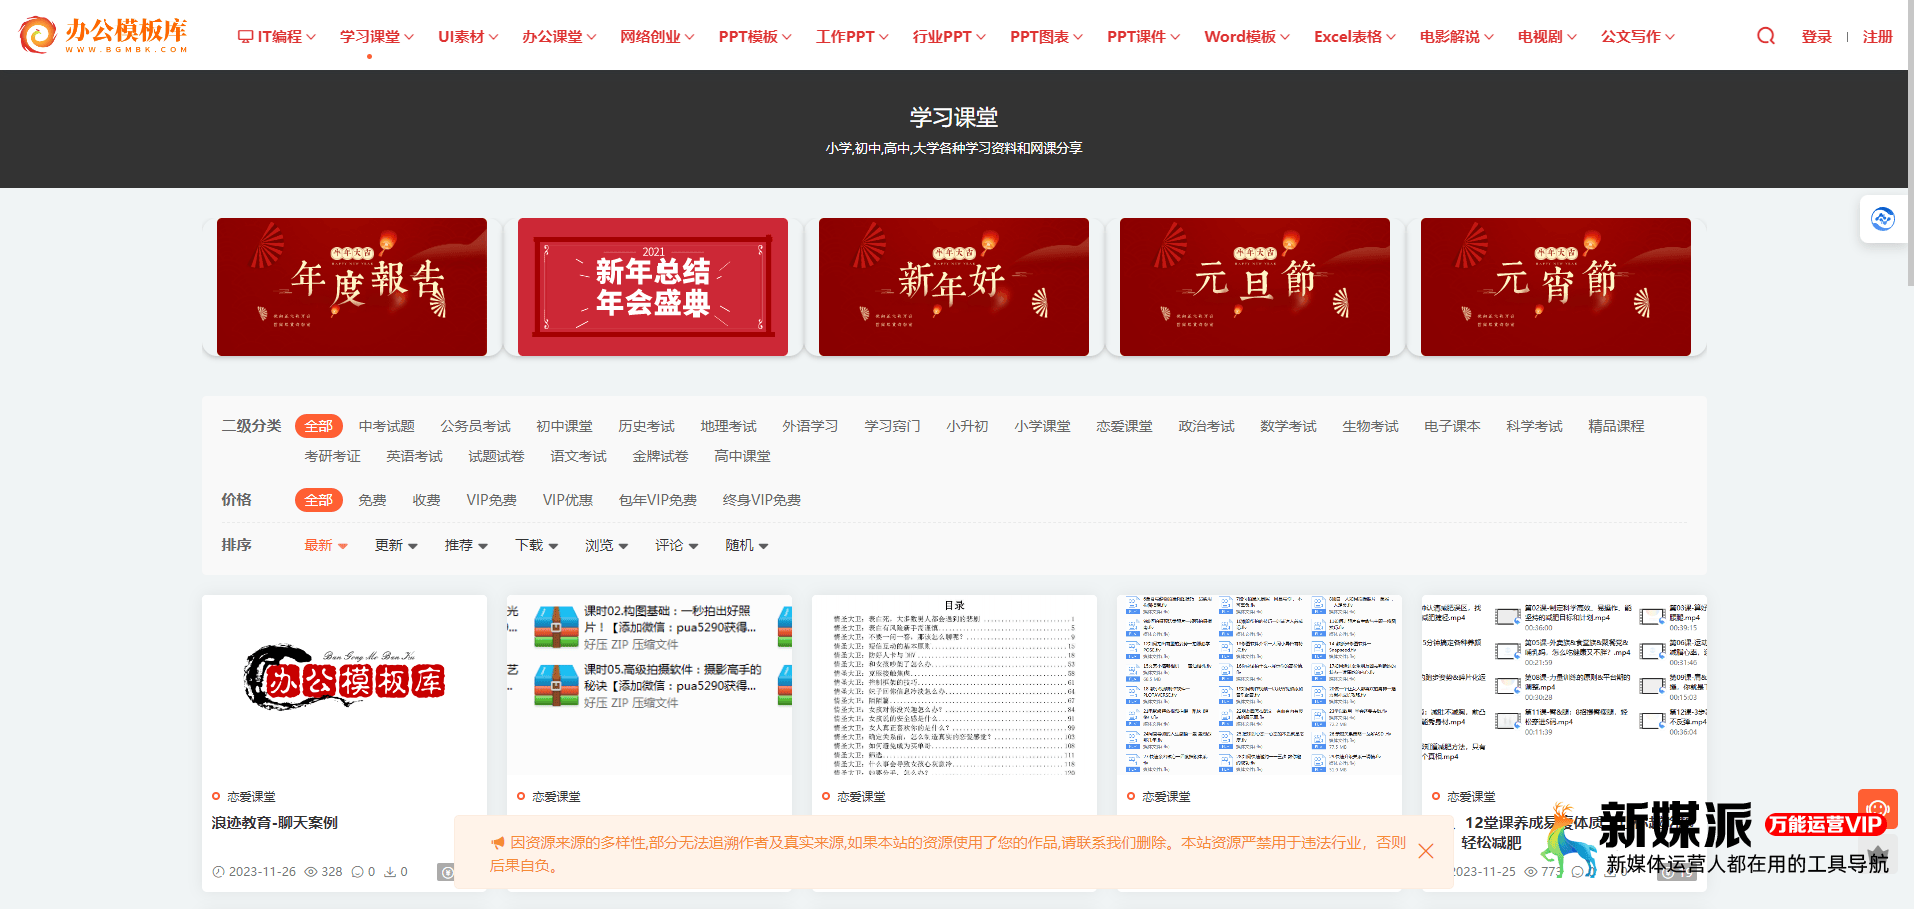This screenshot has width=1914, height=909.
Task: Click the 登录 login link
Action: tap(1816, 35)
